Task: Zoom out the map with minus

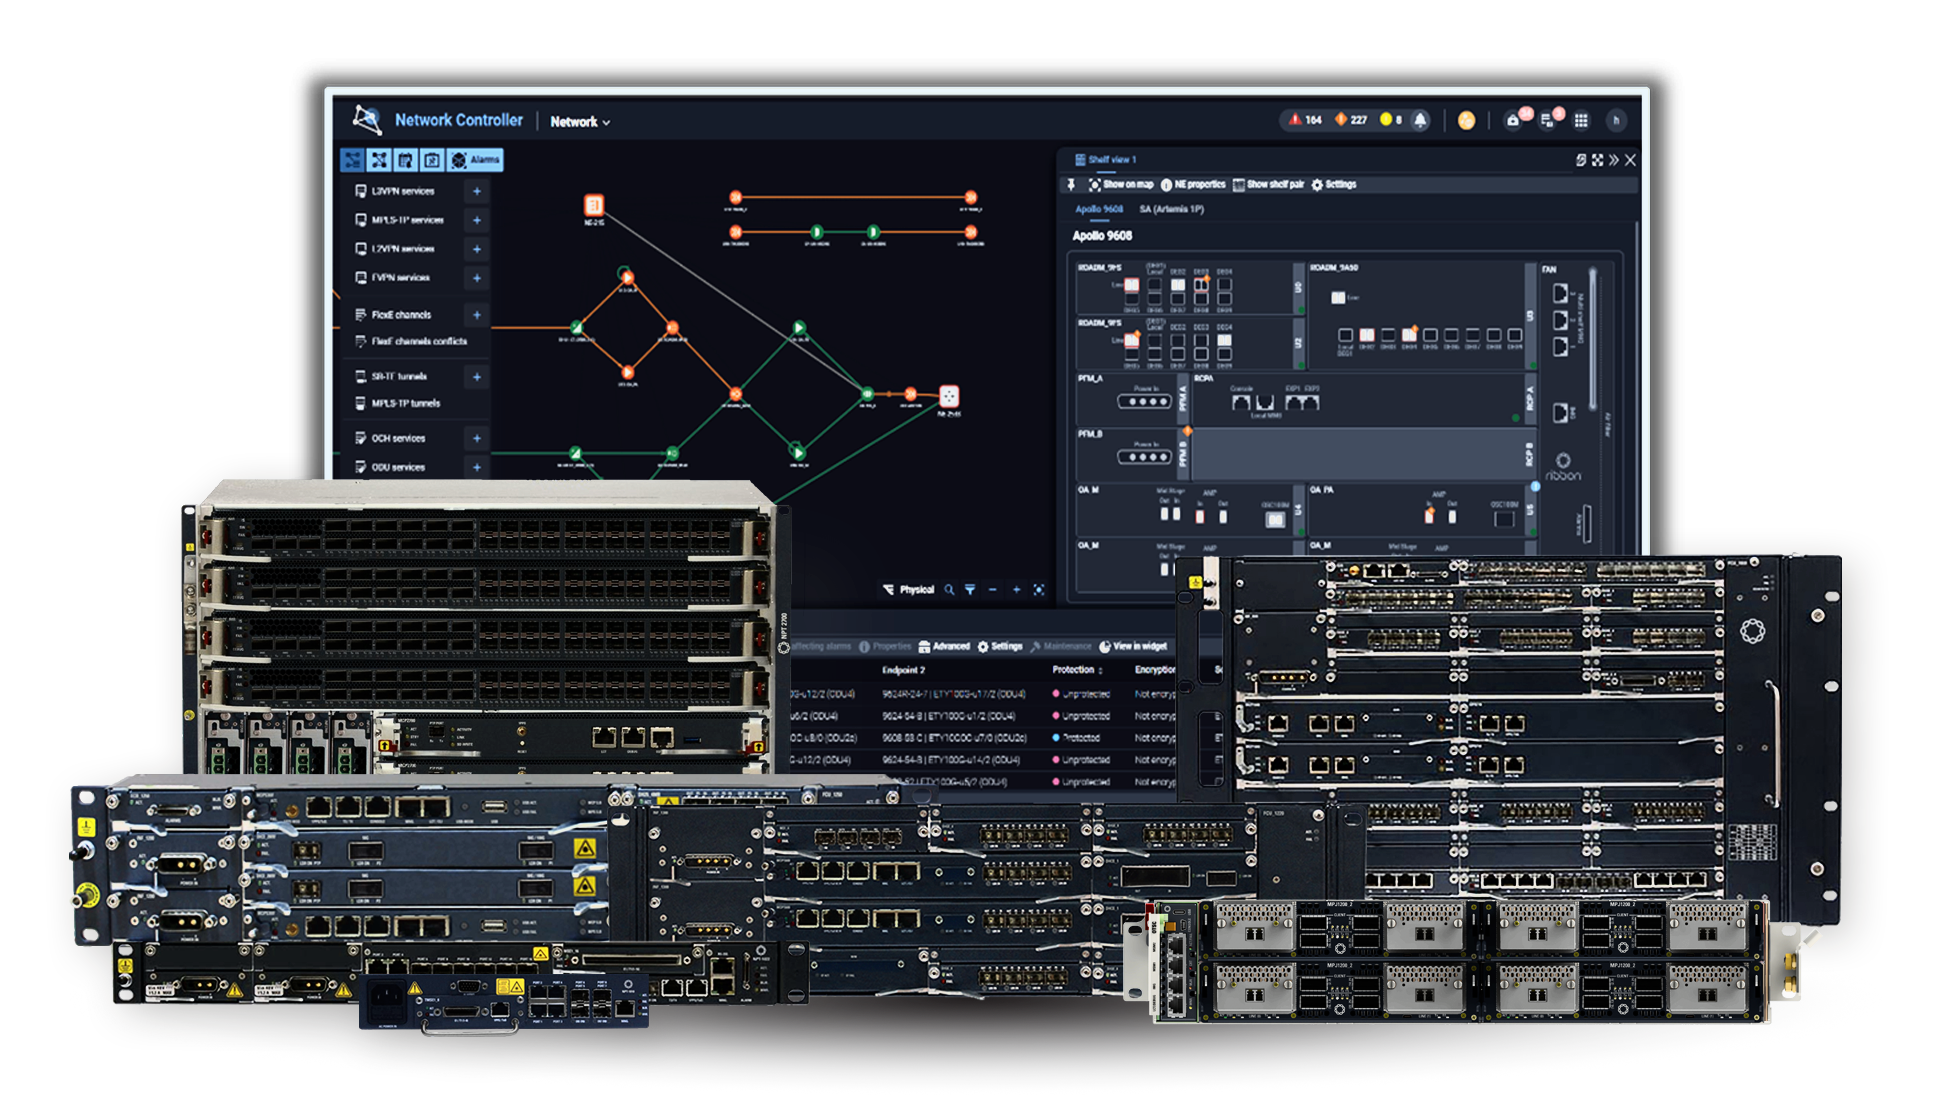Action: coord(993,590)
